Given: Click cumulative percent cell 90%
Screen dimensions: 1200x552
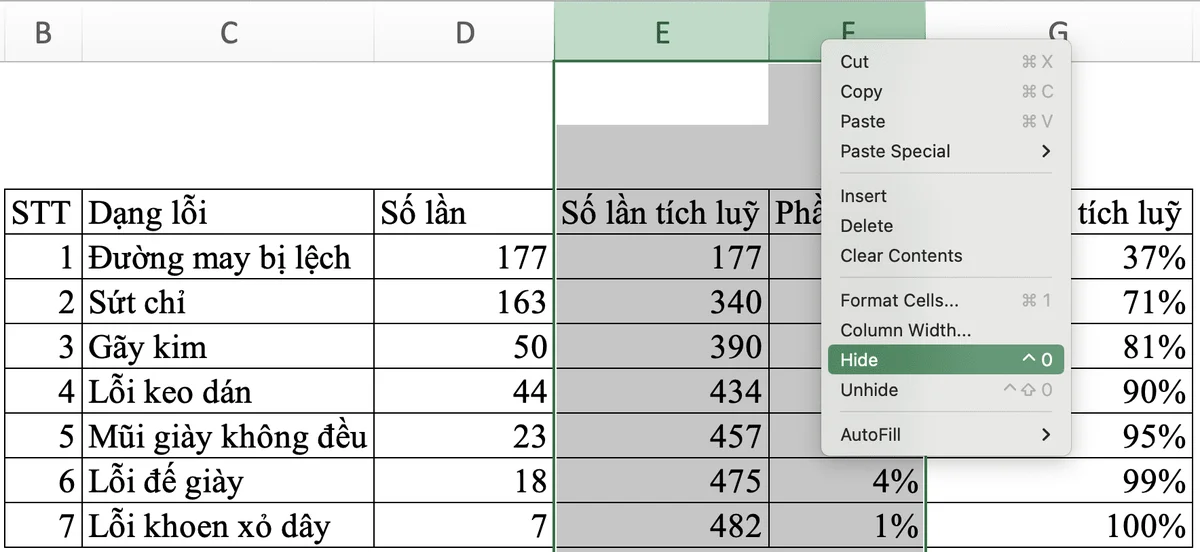Looking at the screenshot, I should tap(1130, 391).
